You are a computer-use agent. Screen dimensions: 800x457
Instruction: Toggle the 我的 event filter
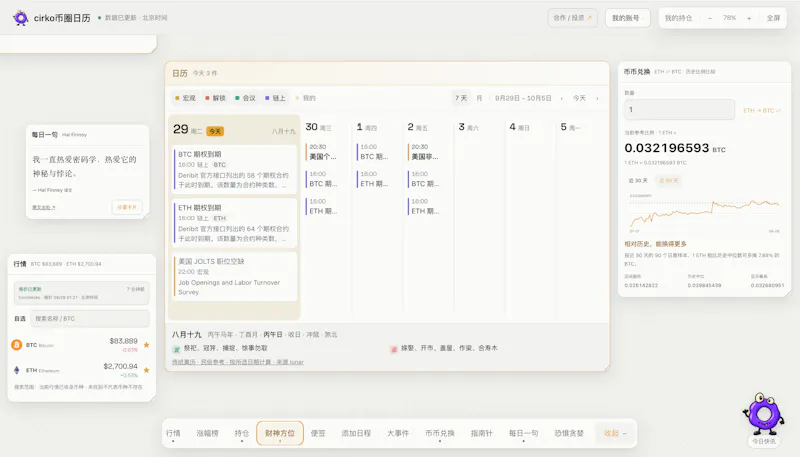(306, 98)
